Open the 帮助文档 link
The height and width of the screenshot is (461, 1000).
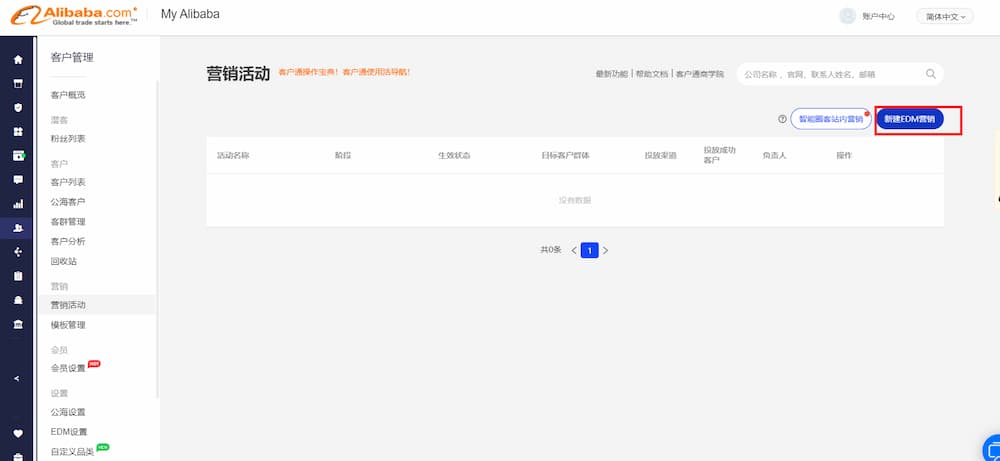pos(651,74)
